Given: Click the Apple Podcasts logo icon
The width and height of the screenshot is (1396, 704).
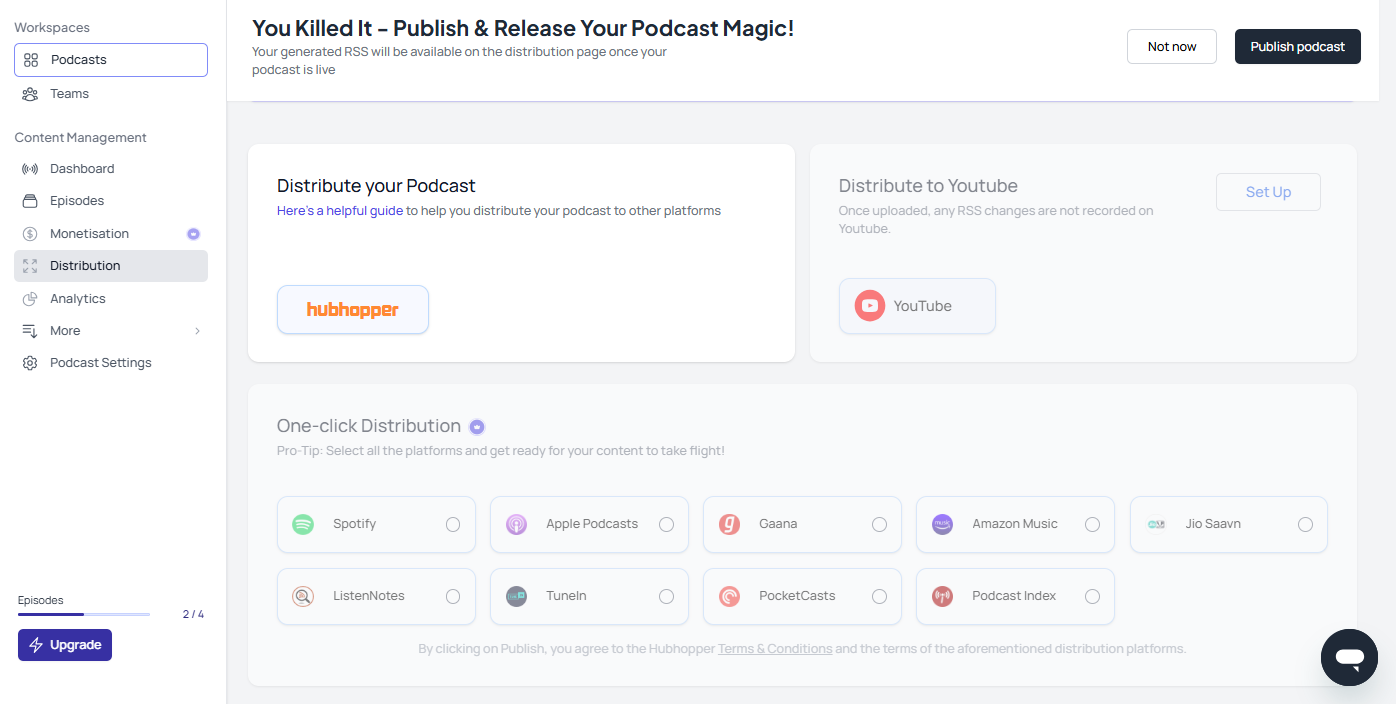Looking at the screenshot, I should pyautogui.click(x=516, y=524).
